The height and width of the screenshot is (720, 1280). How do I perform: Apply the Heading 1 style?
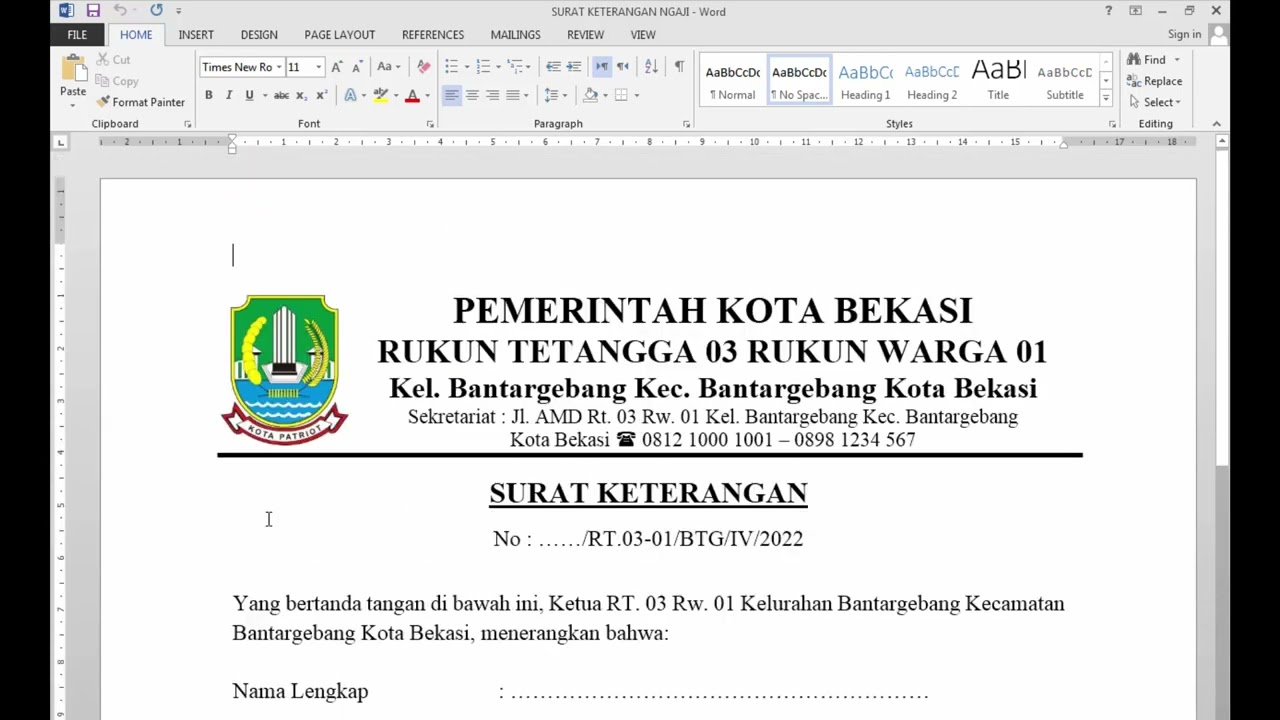click(865, 81)
